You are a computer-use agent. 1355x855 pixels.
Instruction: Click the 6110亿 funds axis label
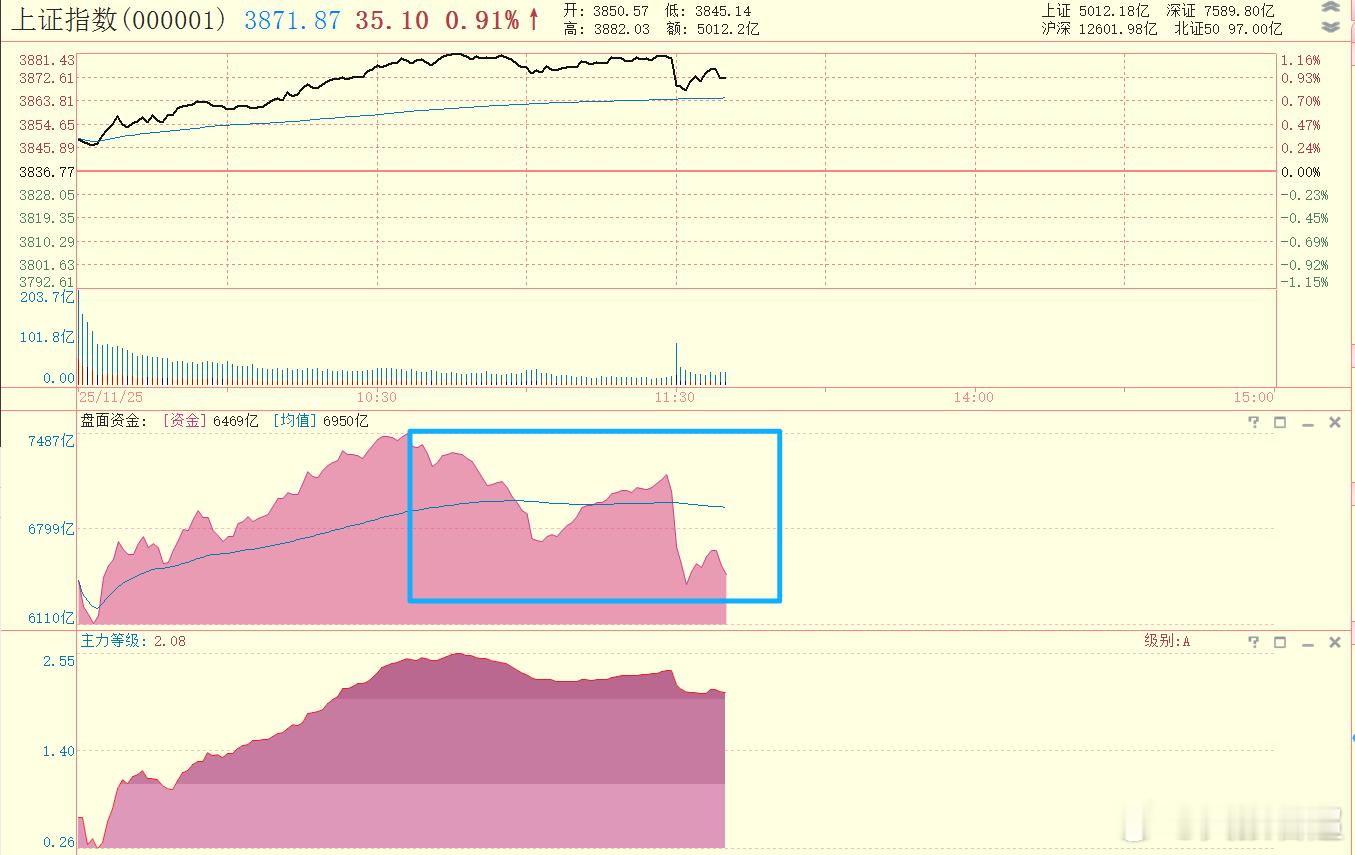(x=51, y=618)
